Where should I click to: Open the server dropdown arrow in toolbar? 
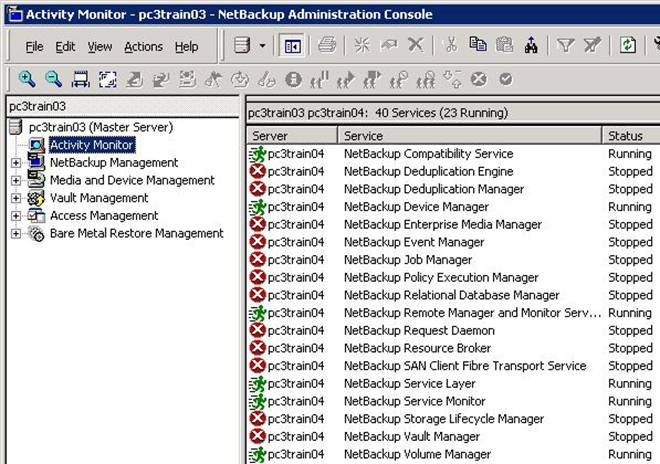click(262, 46)
